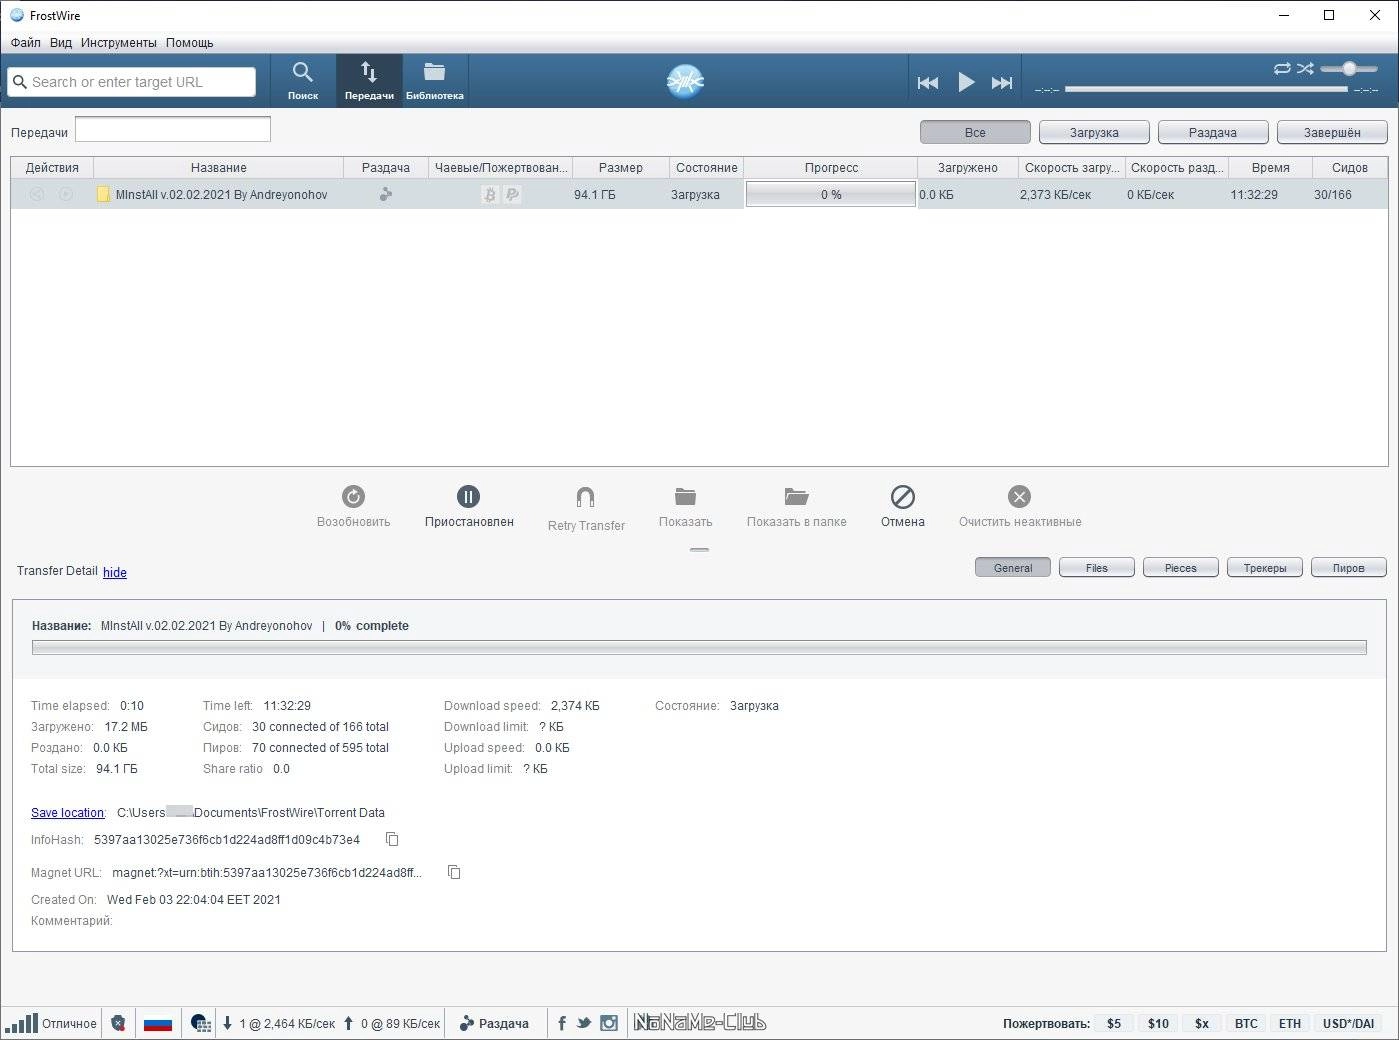Filter transfers by Раздача
Screen dimensions: 1399x1040
click(1213, 132)
